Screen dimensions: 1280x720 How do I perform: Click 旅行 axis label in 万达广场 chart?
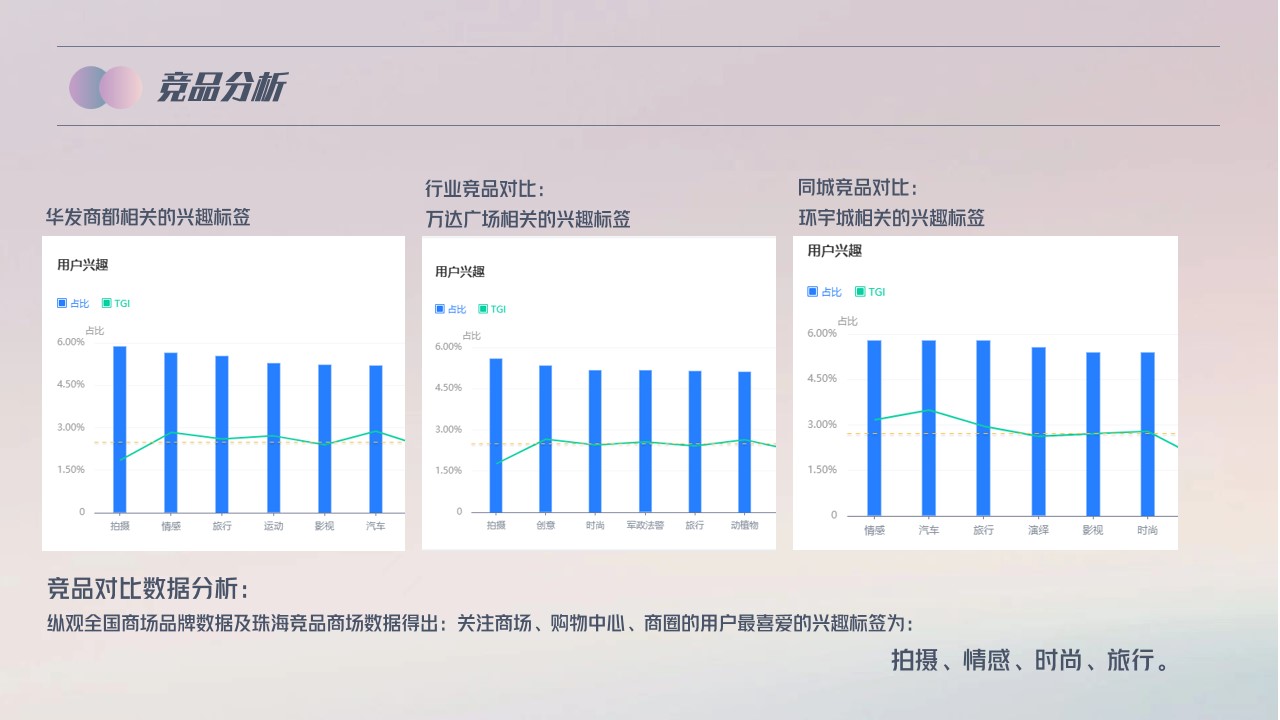point(695,525)
